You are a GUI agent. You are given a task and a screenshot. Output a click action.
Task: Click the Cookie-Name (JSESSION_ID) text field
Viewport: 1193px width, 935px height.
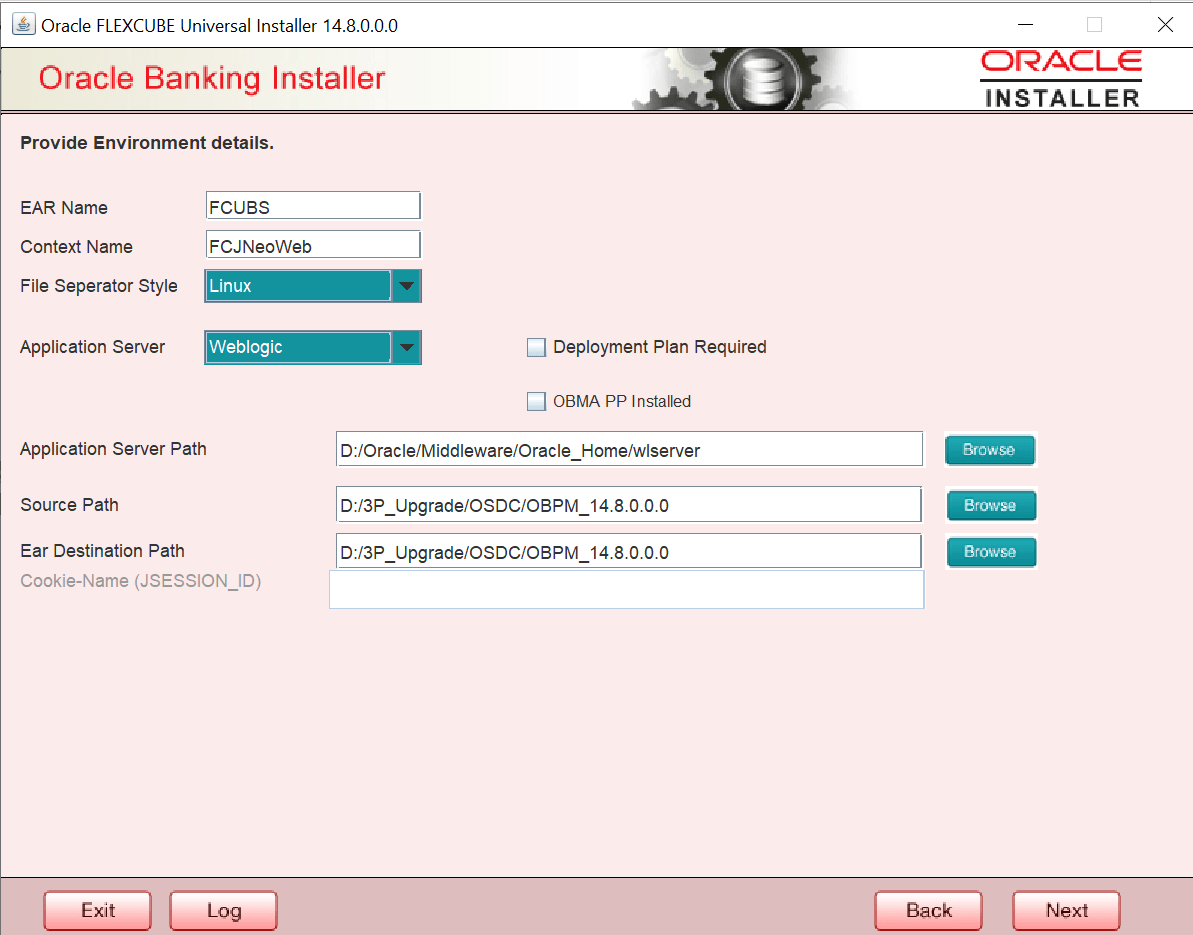[626, 590]
